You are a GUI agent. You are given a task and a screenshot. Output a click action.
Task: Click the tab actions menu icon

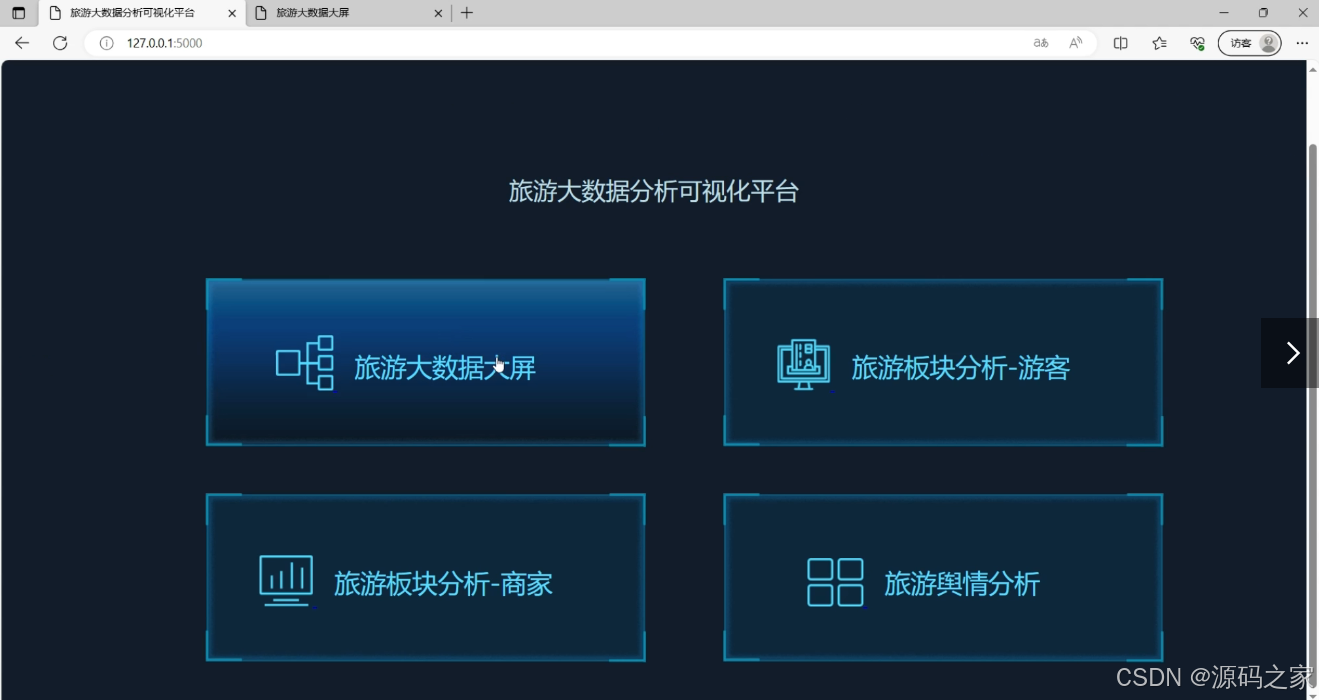click(x=18, y=13)
